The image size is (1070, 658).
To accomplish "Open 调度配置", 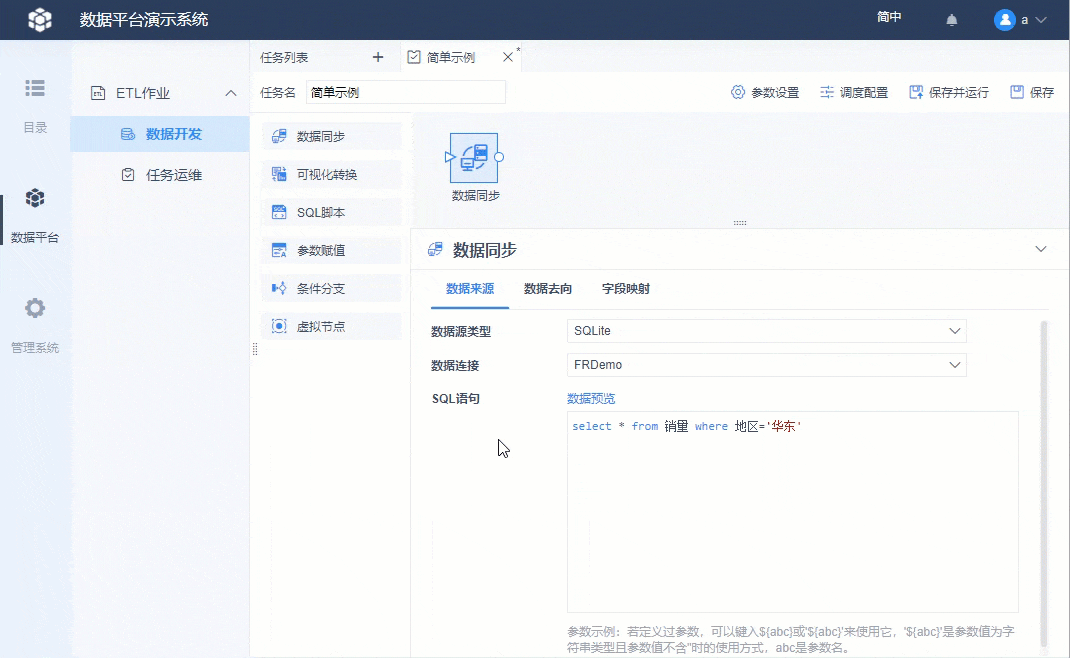I will (x=854, y=92).
